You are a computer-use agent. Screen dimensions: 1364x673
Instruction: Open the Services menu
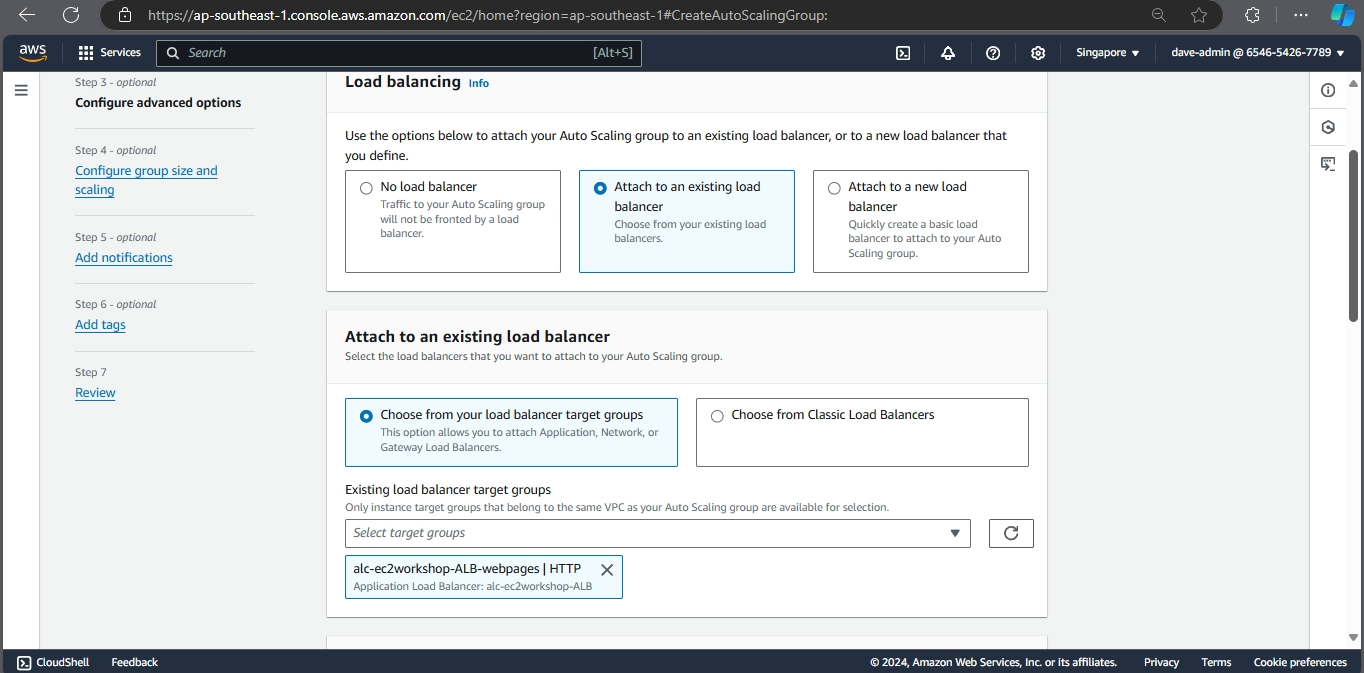[x=110, y=53]
